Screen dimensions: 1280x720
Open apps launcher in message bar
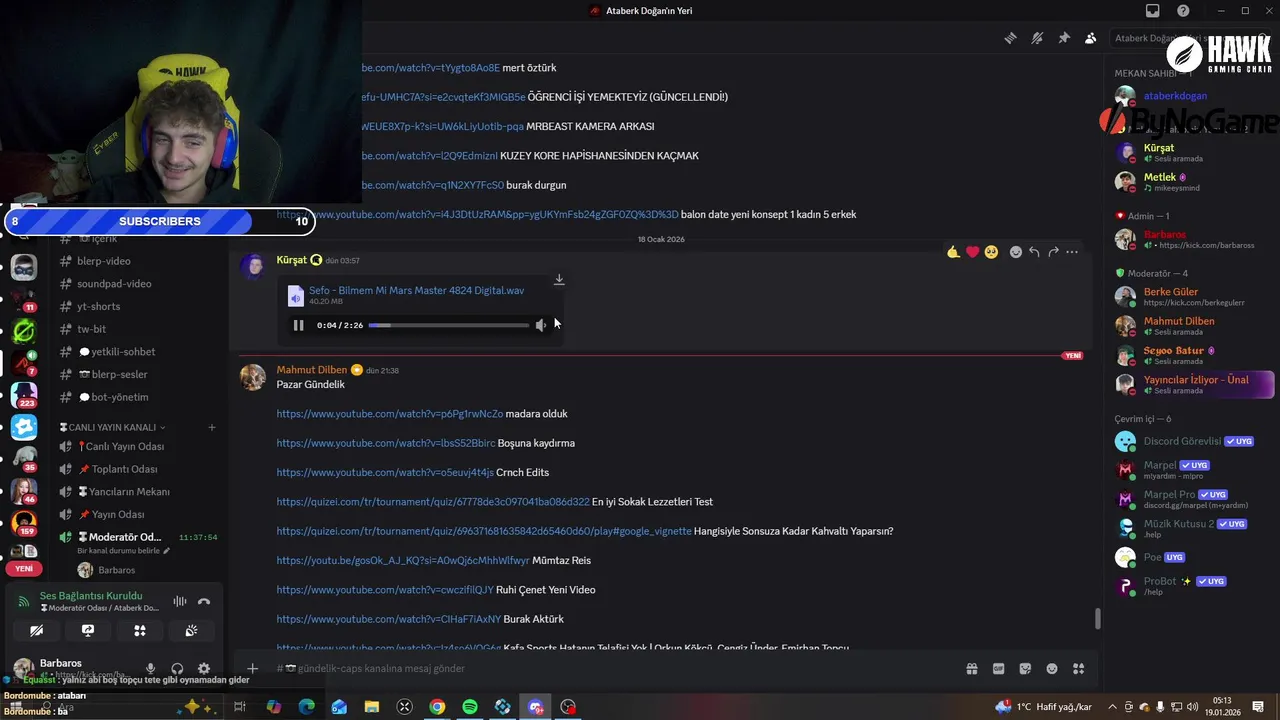[x=1078, y=668]
